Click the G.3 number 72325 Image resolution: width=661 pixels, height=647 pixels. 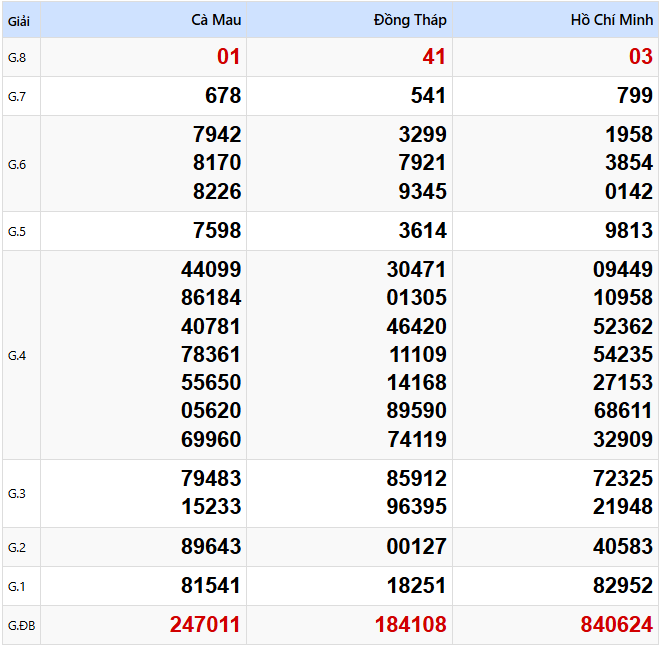tap(623, 478)
